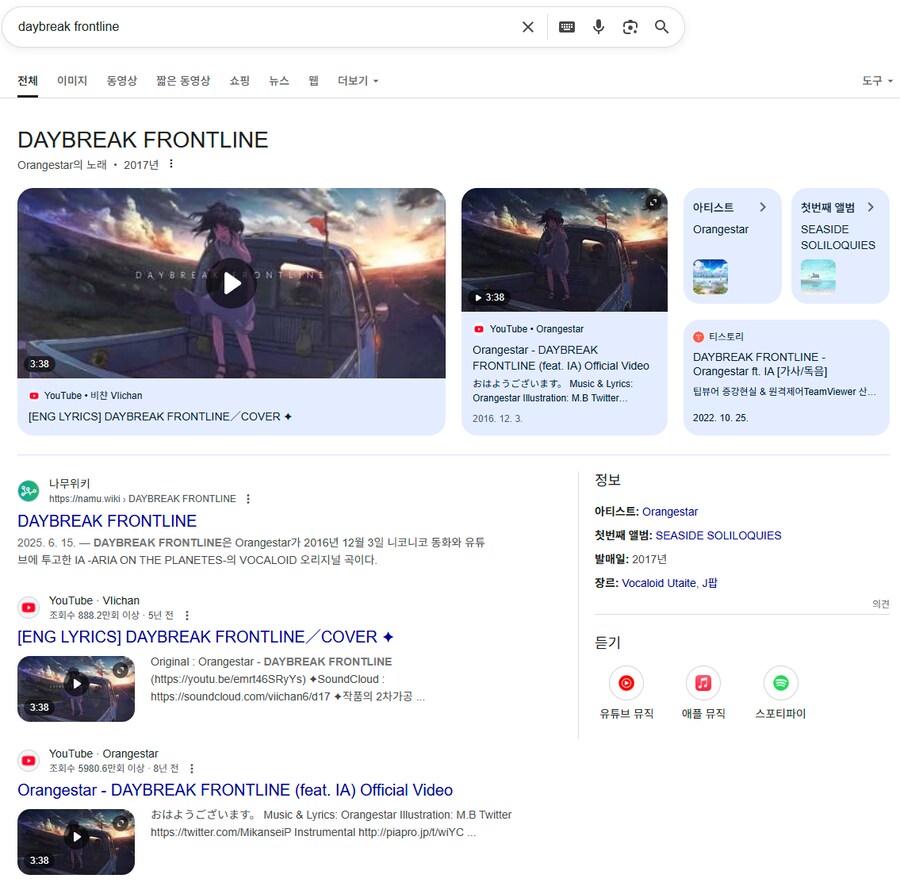Viewport: 900px width, 890px height.
Task: Open the 쇼핑 tab
Action: tap(239, 81)
